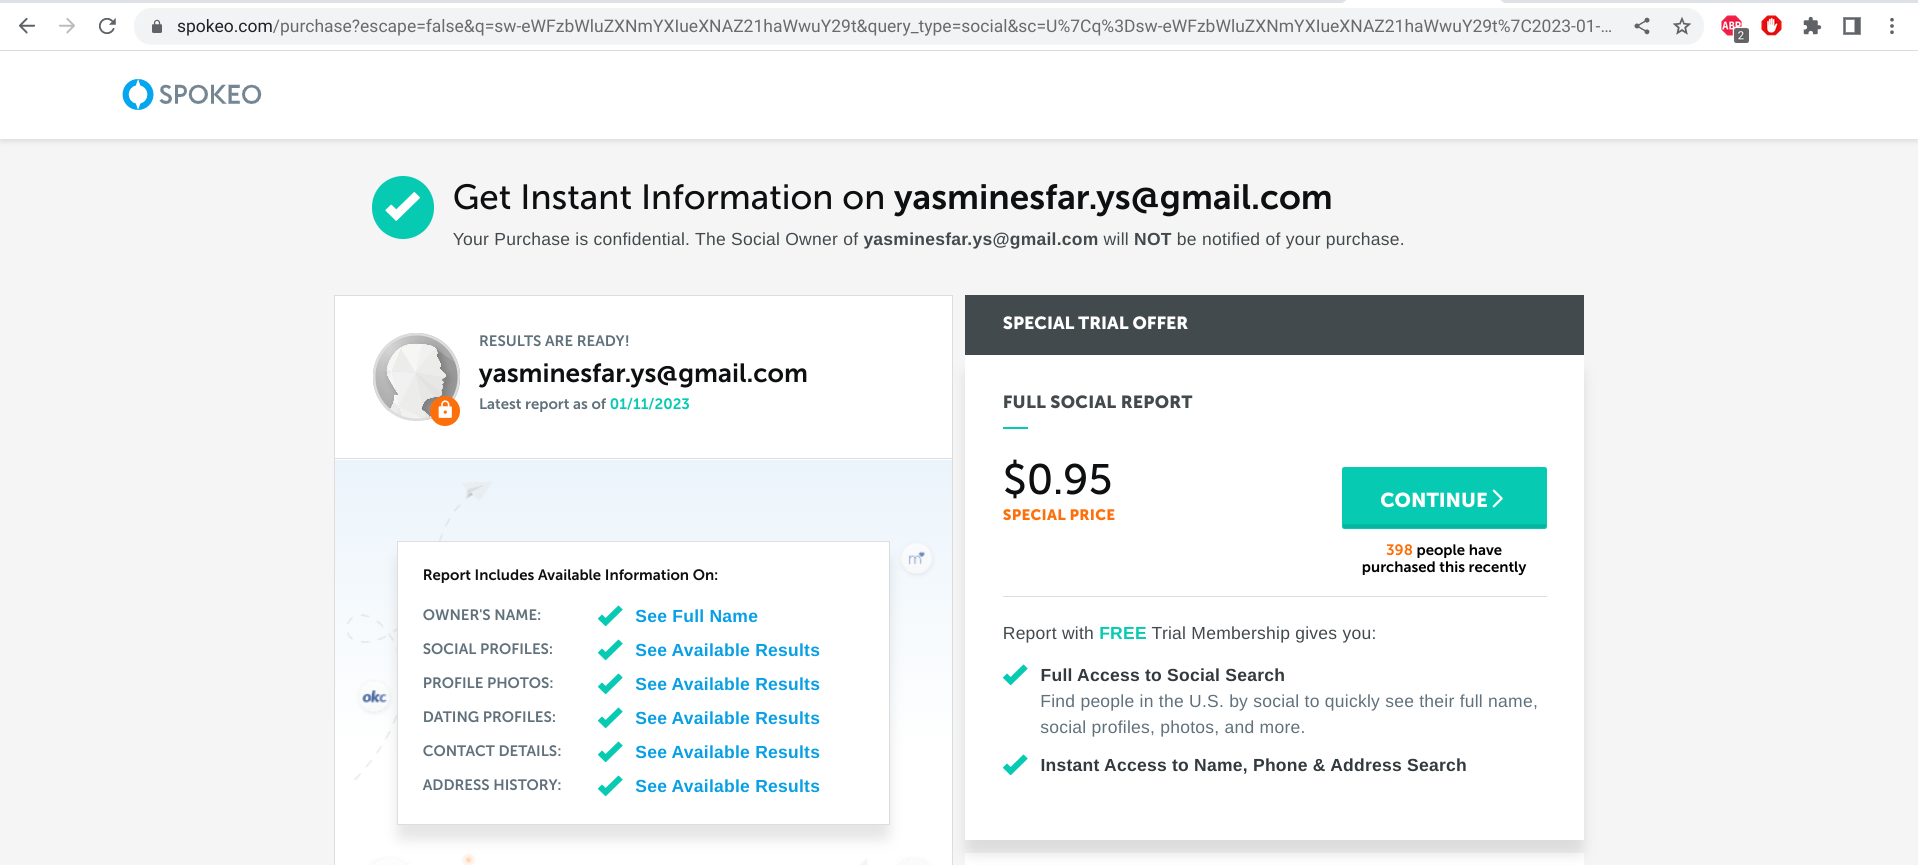
Task: Bookmark this page with the star
Action: click(x=1682, y=26)
